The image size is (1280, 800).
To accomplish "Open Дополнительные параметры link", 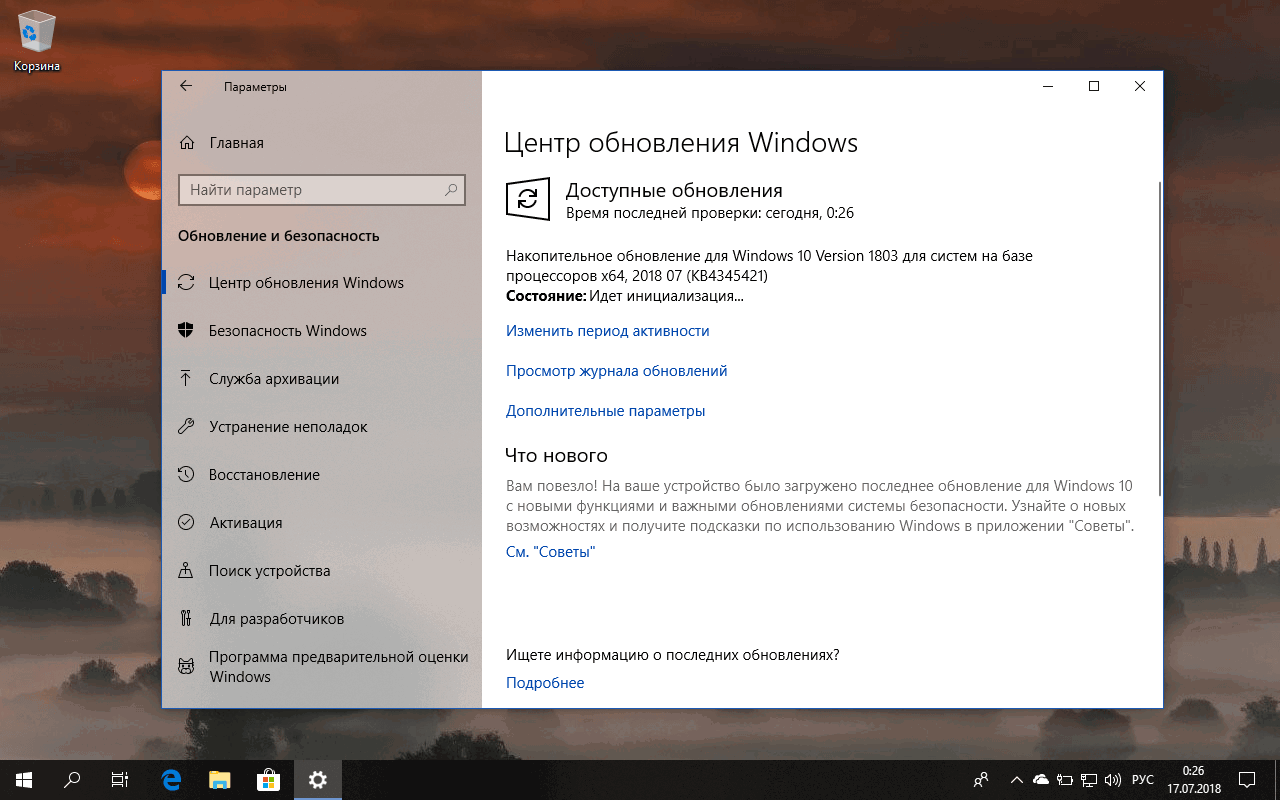I will (x=605, y=410).
